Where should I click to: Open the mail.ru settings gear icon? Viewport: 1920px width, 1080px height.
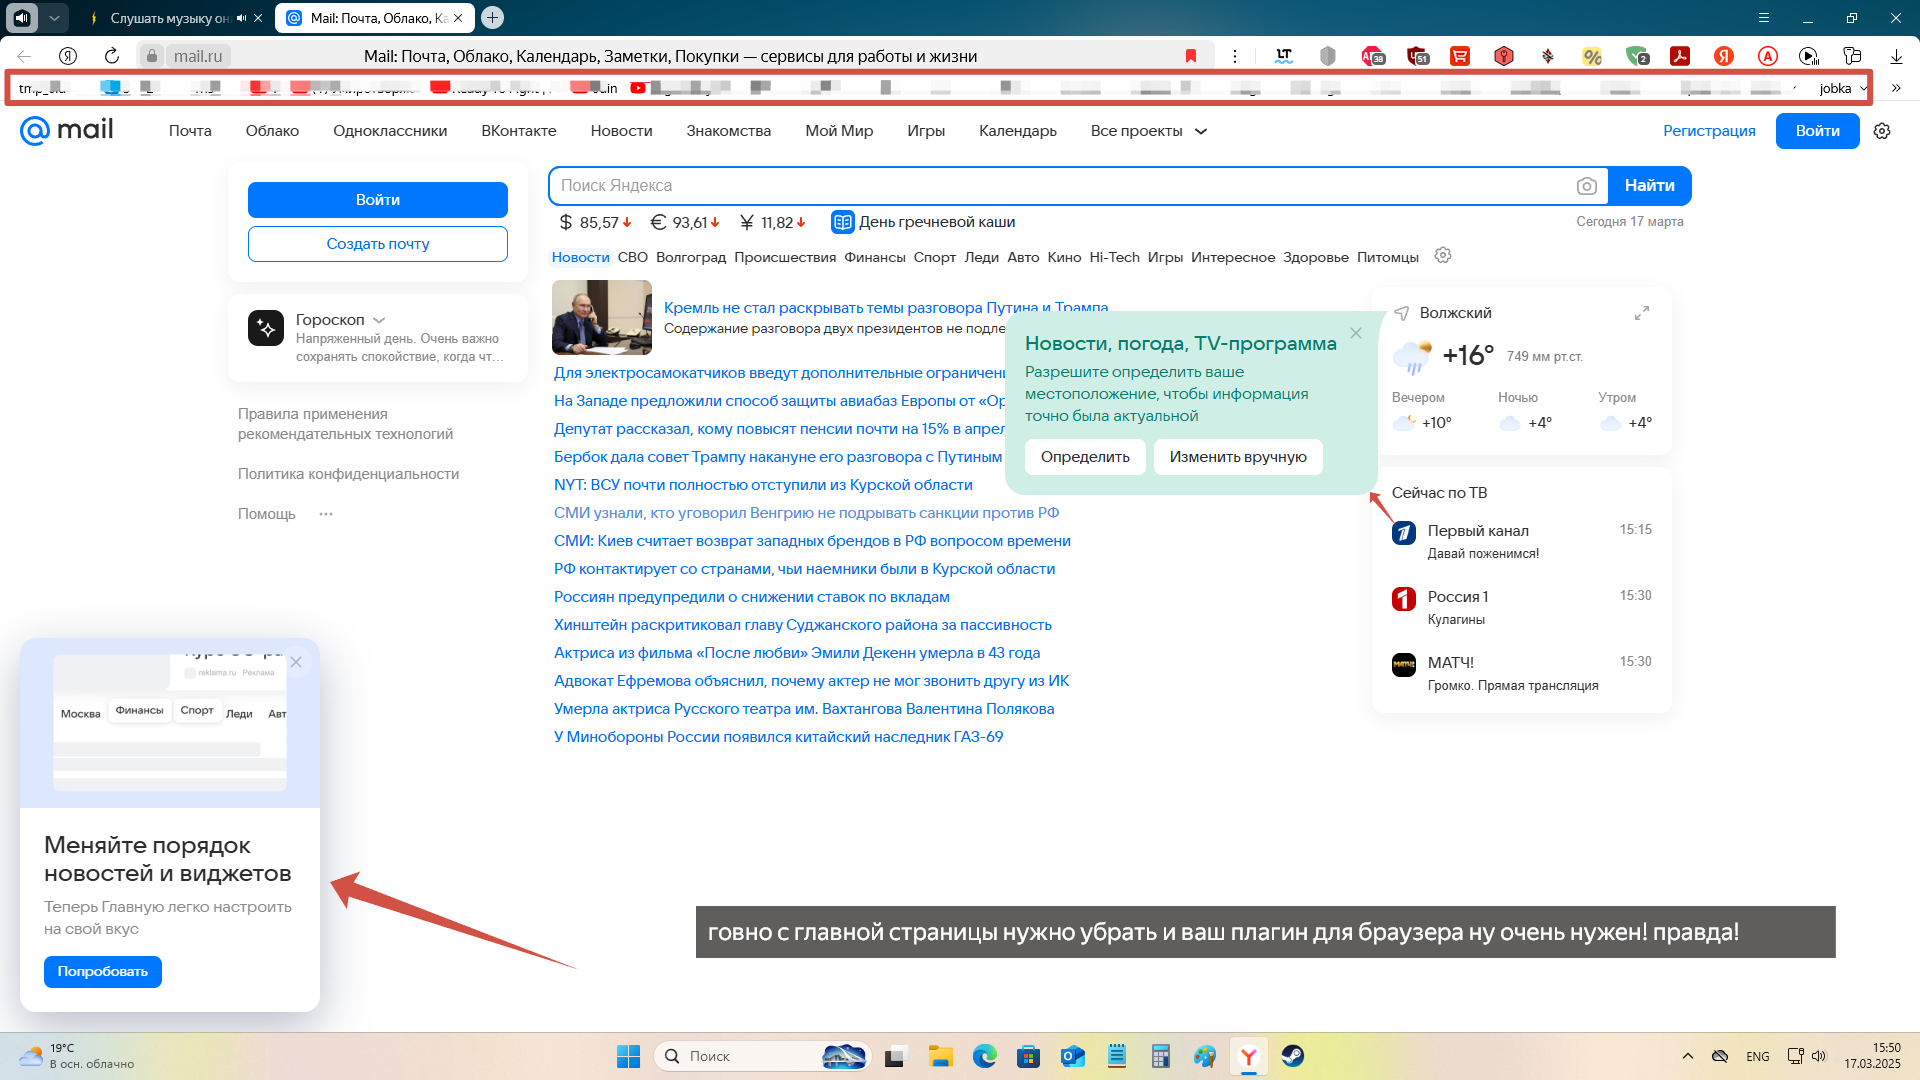point(1882,131)
